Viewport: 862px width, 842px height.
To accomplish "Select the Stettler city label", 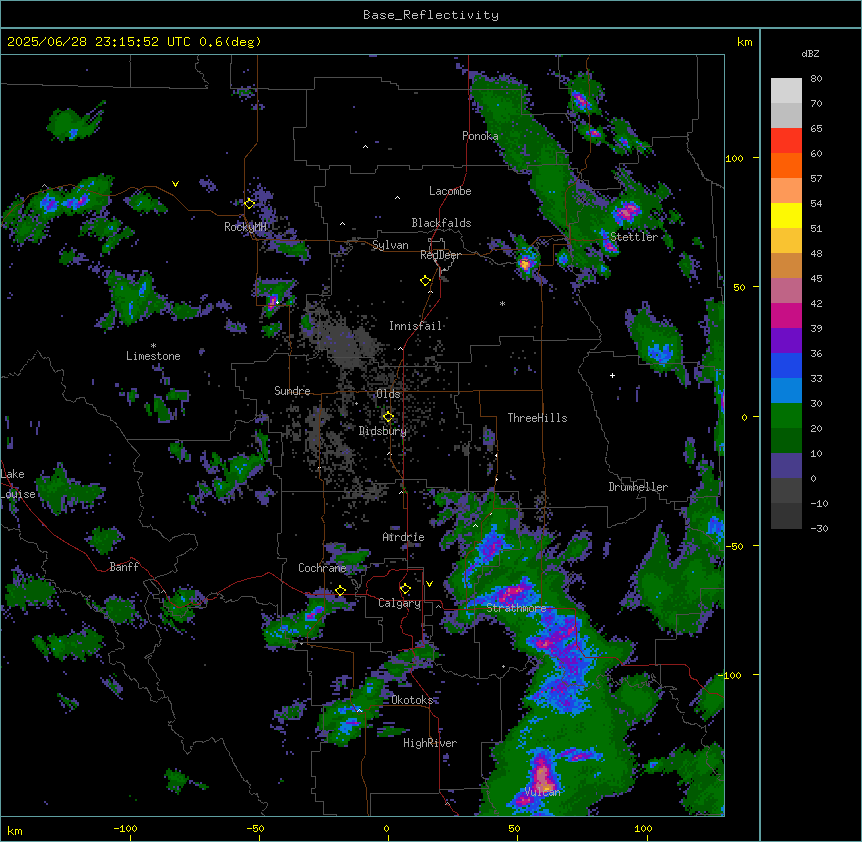I will (634, 237).
